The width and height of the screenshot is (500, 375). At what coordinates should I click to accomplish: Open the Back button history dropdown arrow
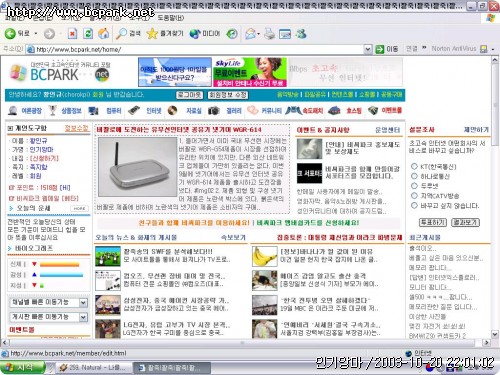[x=36, y=34]
